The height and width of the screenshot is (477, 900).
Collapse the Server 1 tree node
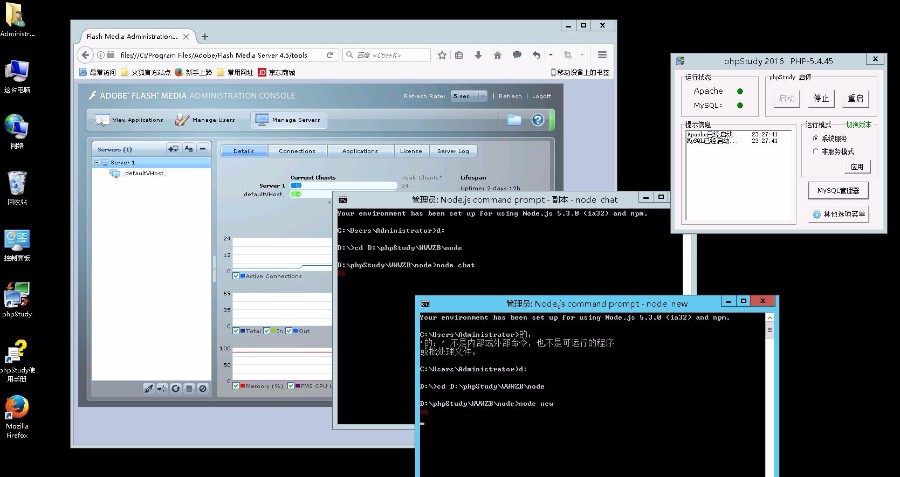click(97, 162)
